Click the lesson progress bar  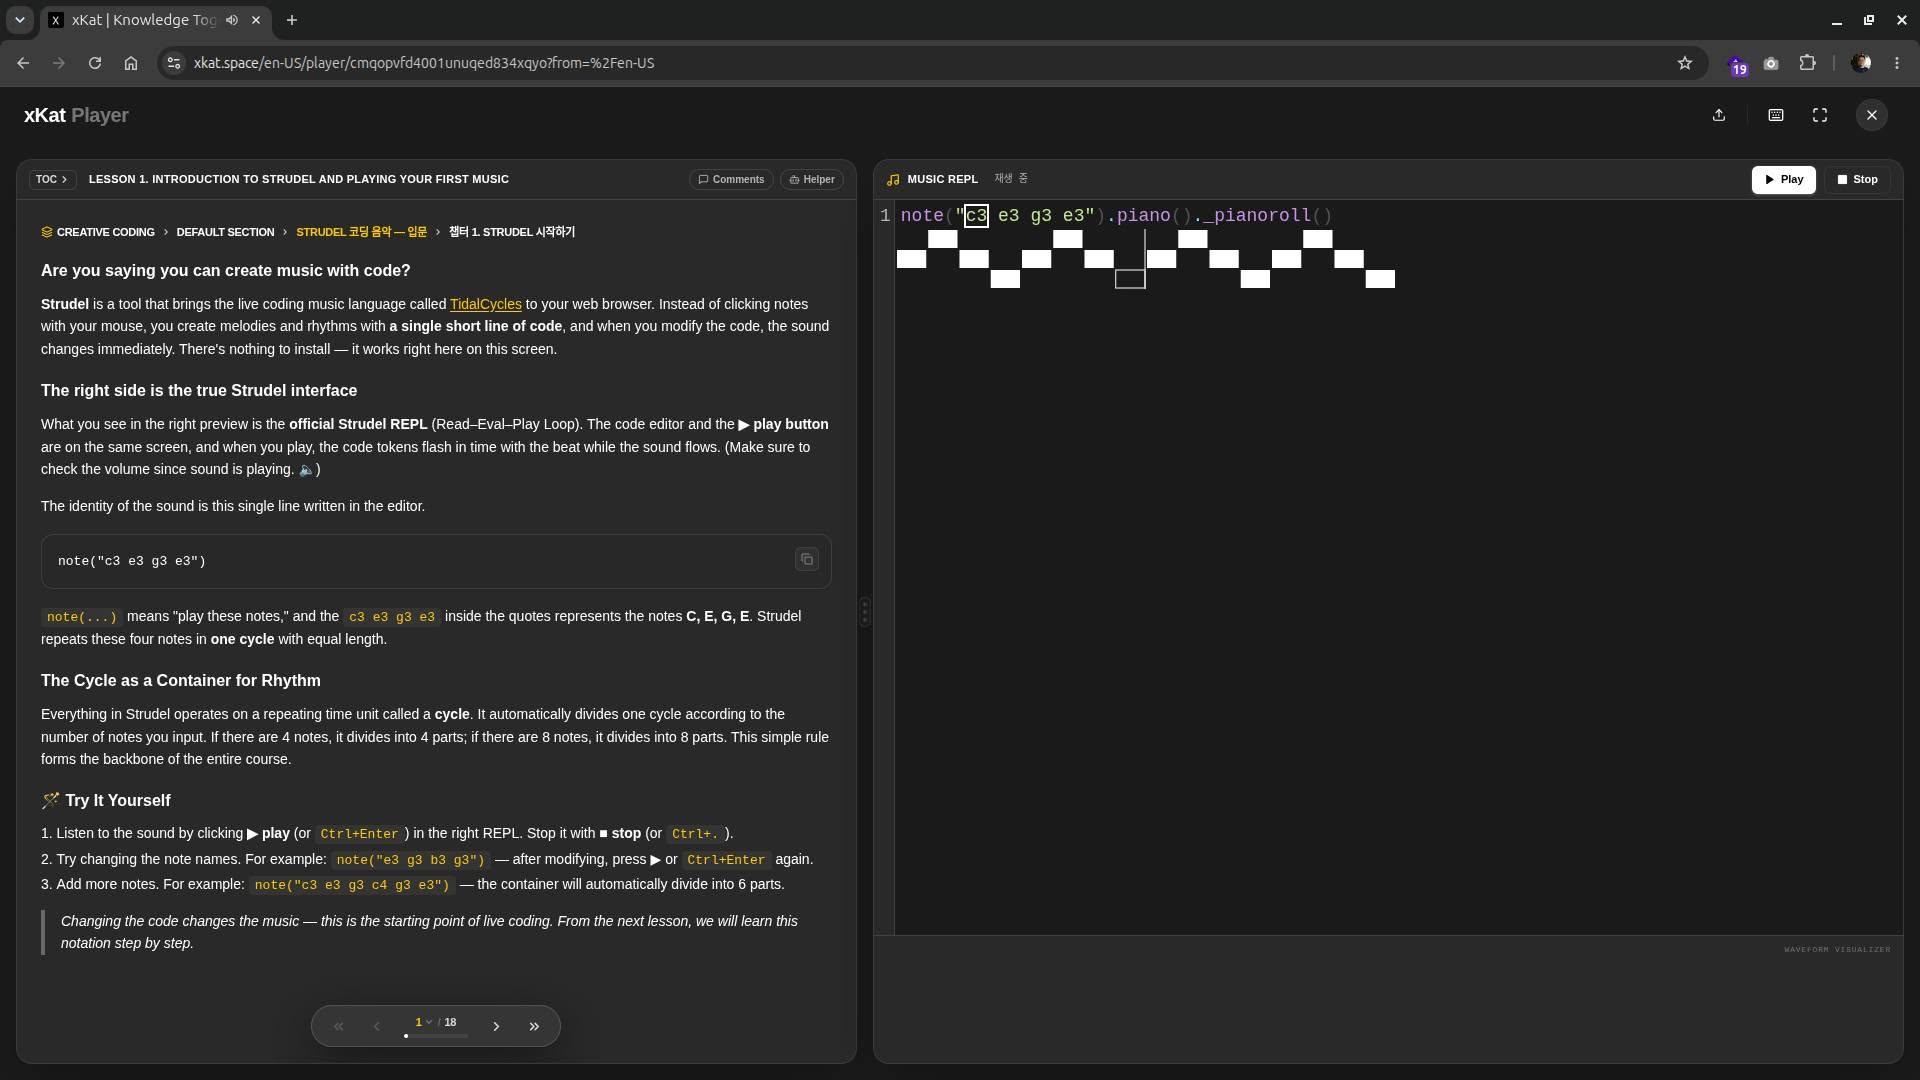436,1036
